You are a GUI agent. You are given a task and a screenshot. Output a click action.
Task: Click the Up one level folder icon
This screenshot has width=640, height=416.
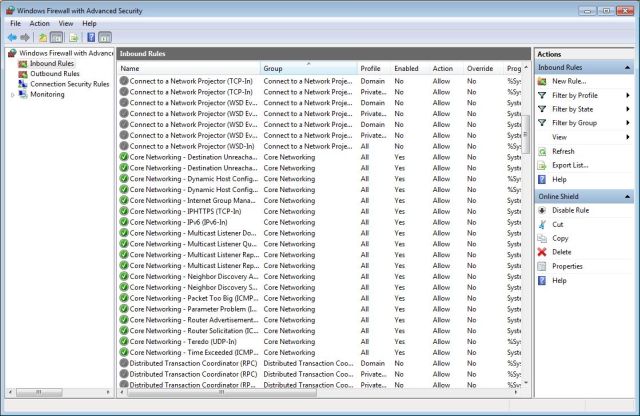[42, 37]
